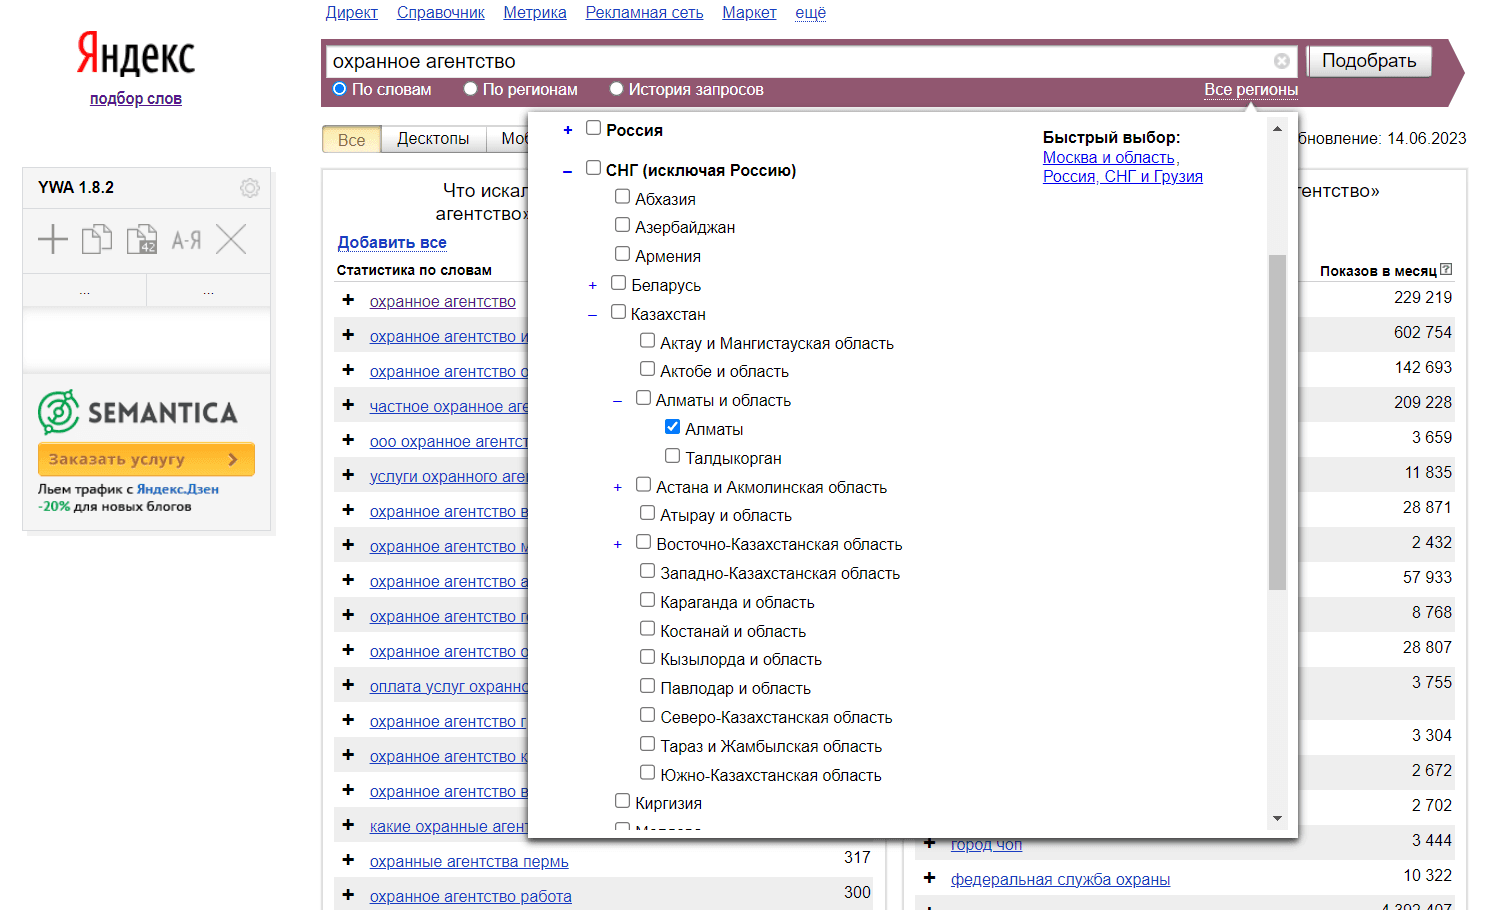Click the help icon beside Показов в месяц

point(1446,270)
